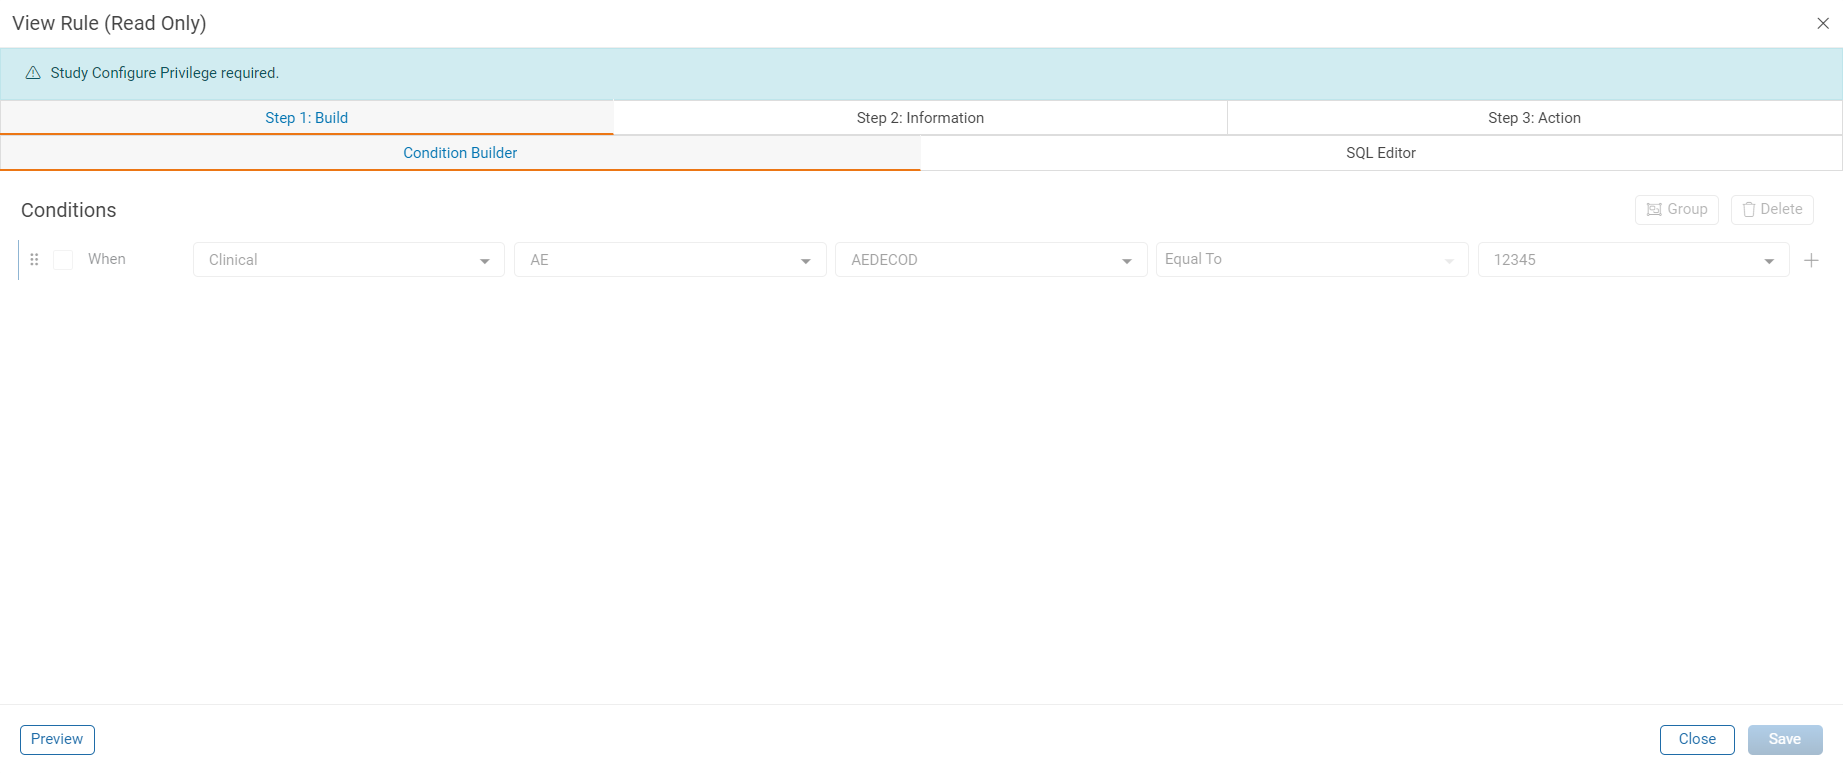Click the View Rule (Read Only) title
Screen dimensions: 1843x773
tap(109, 23)
